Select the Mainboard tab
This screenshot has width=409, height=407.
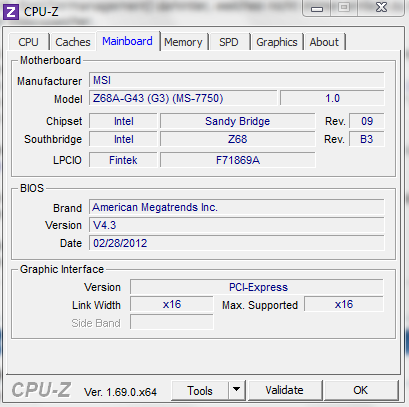coord(128,41)
